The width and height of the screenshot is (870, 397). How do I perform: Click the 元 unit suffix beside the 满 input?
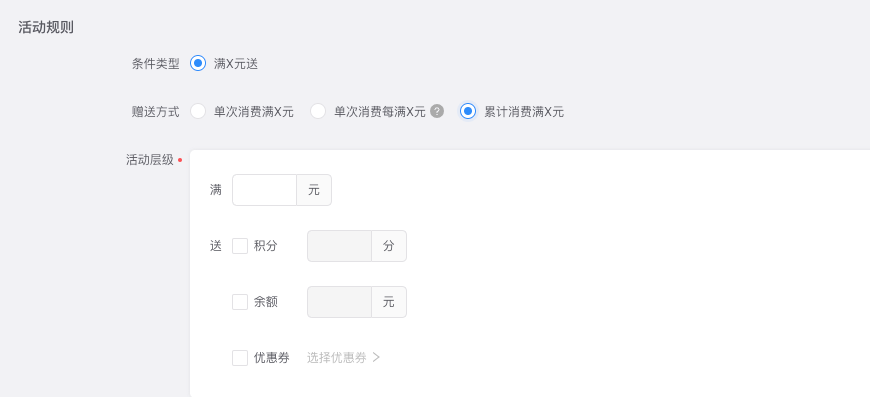click(314, 190)
